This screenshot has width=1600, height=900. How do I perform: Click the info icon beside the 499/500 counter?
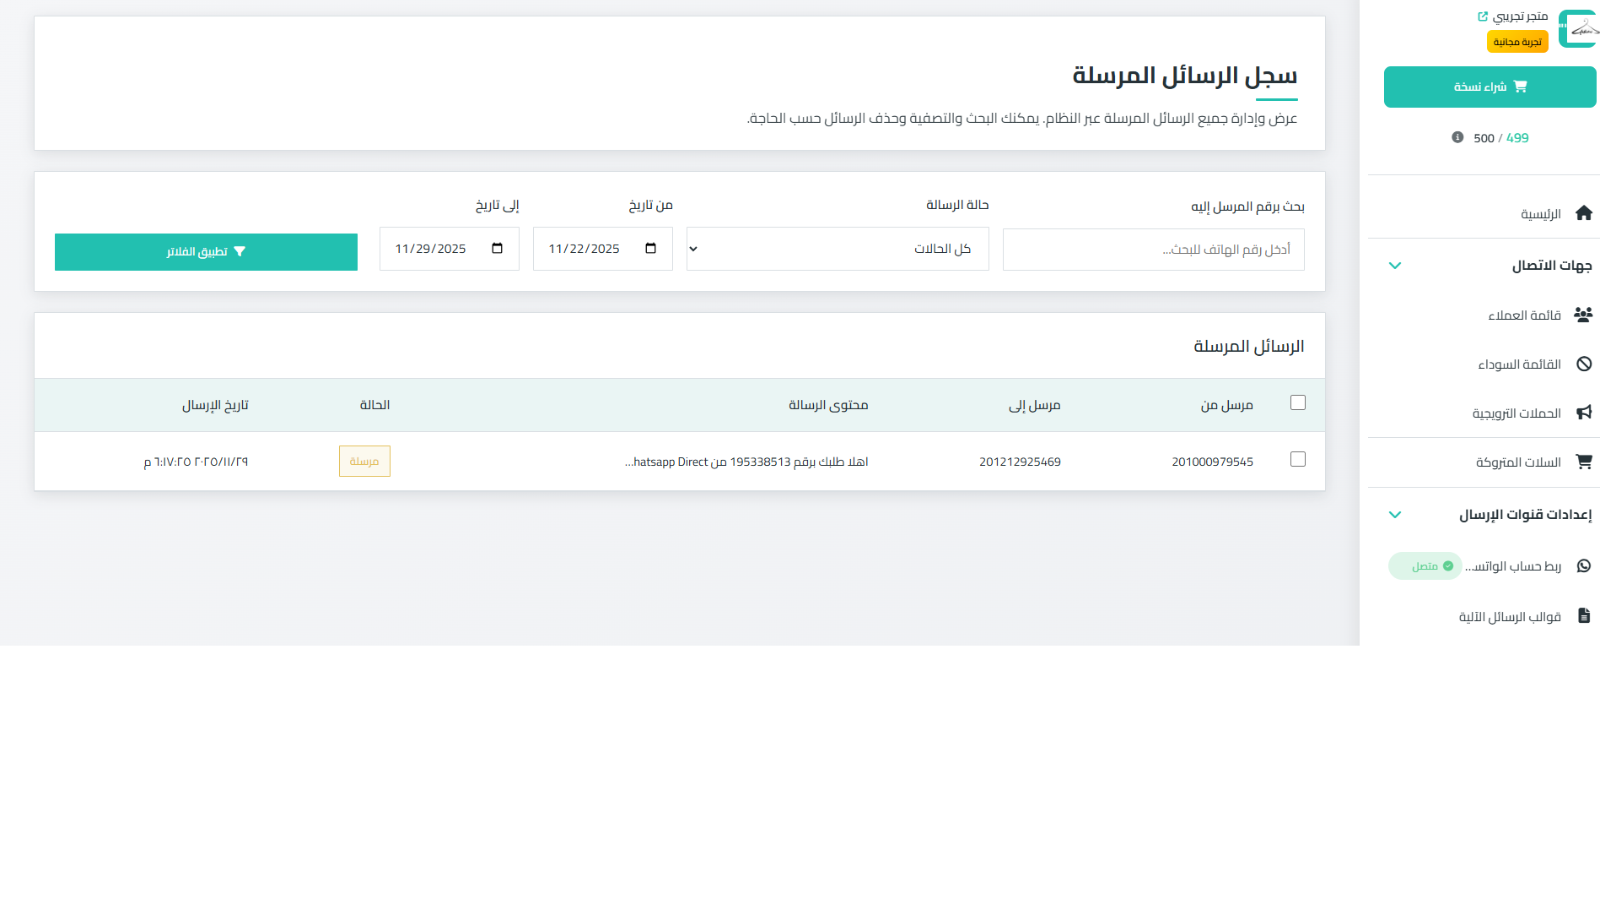pos(1457,137)
